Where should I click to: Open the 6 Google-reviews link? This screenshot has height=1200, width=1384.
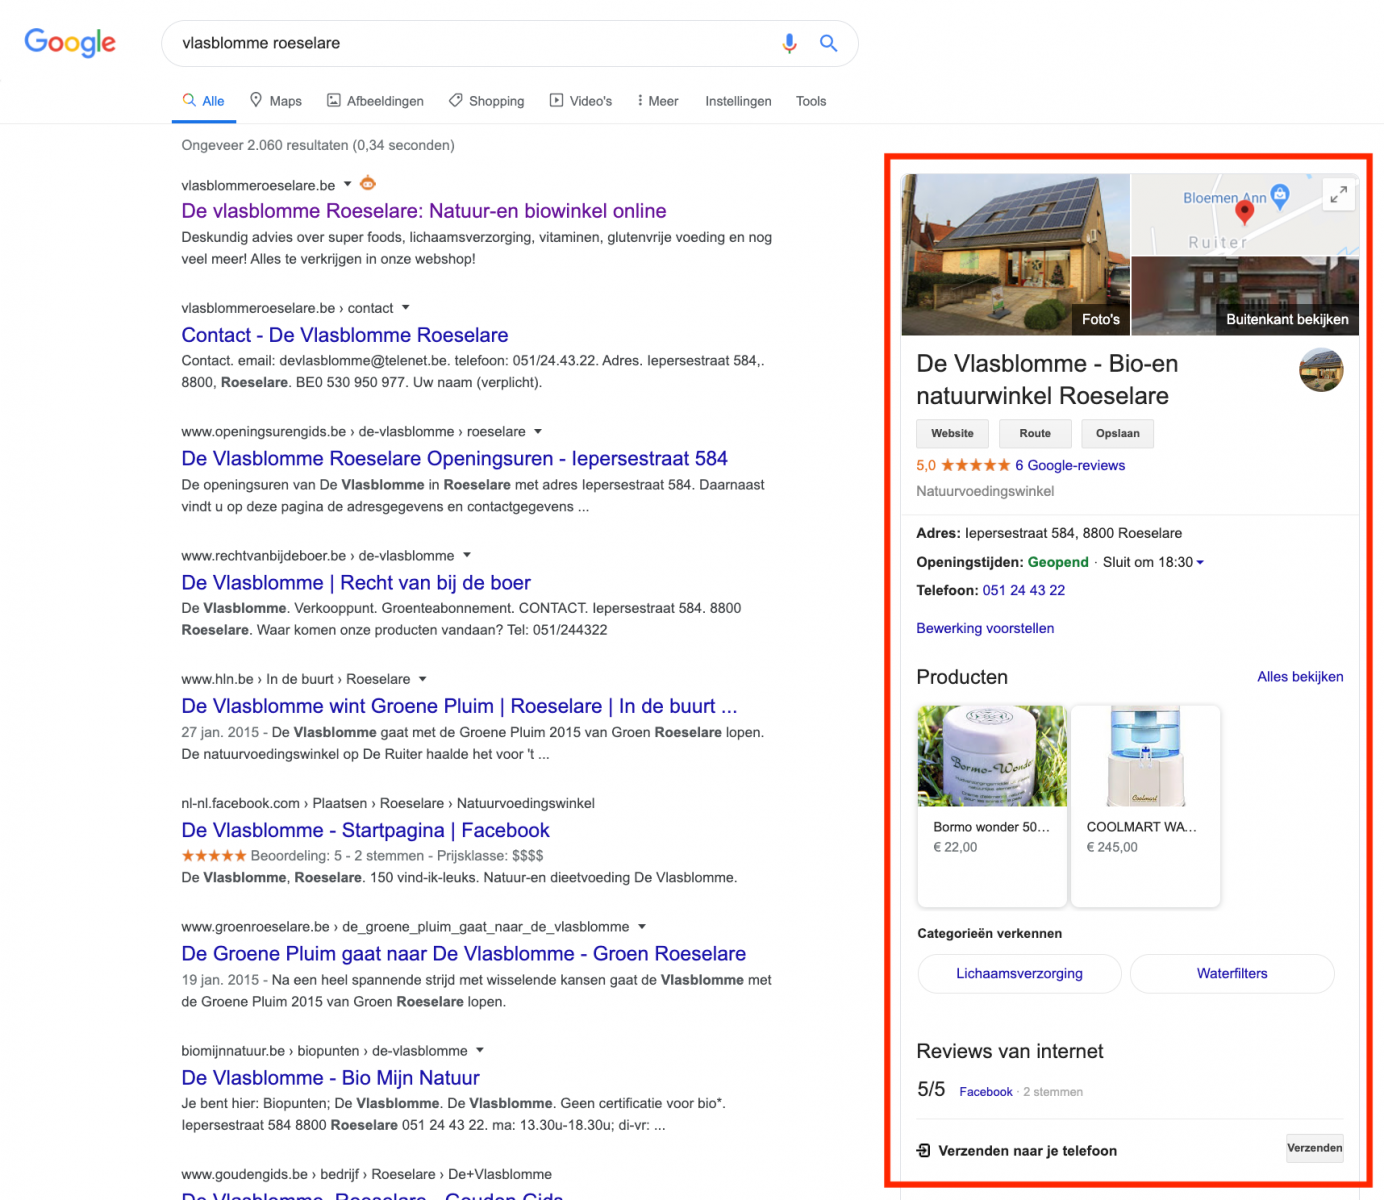click(x=1070, y=465)
